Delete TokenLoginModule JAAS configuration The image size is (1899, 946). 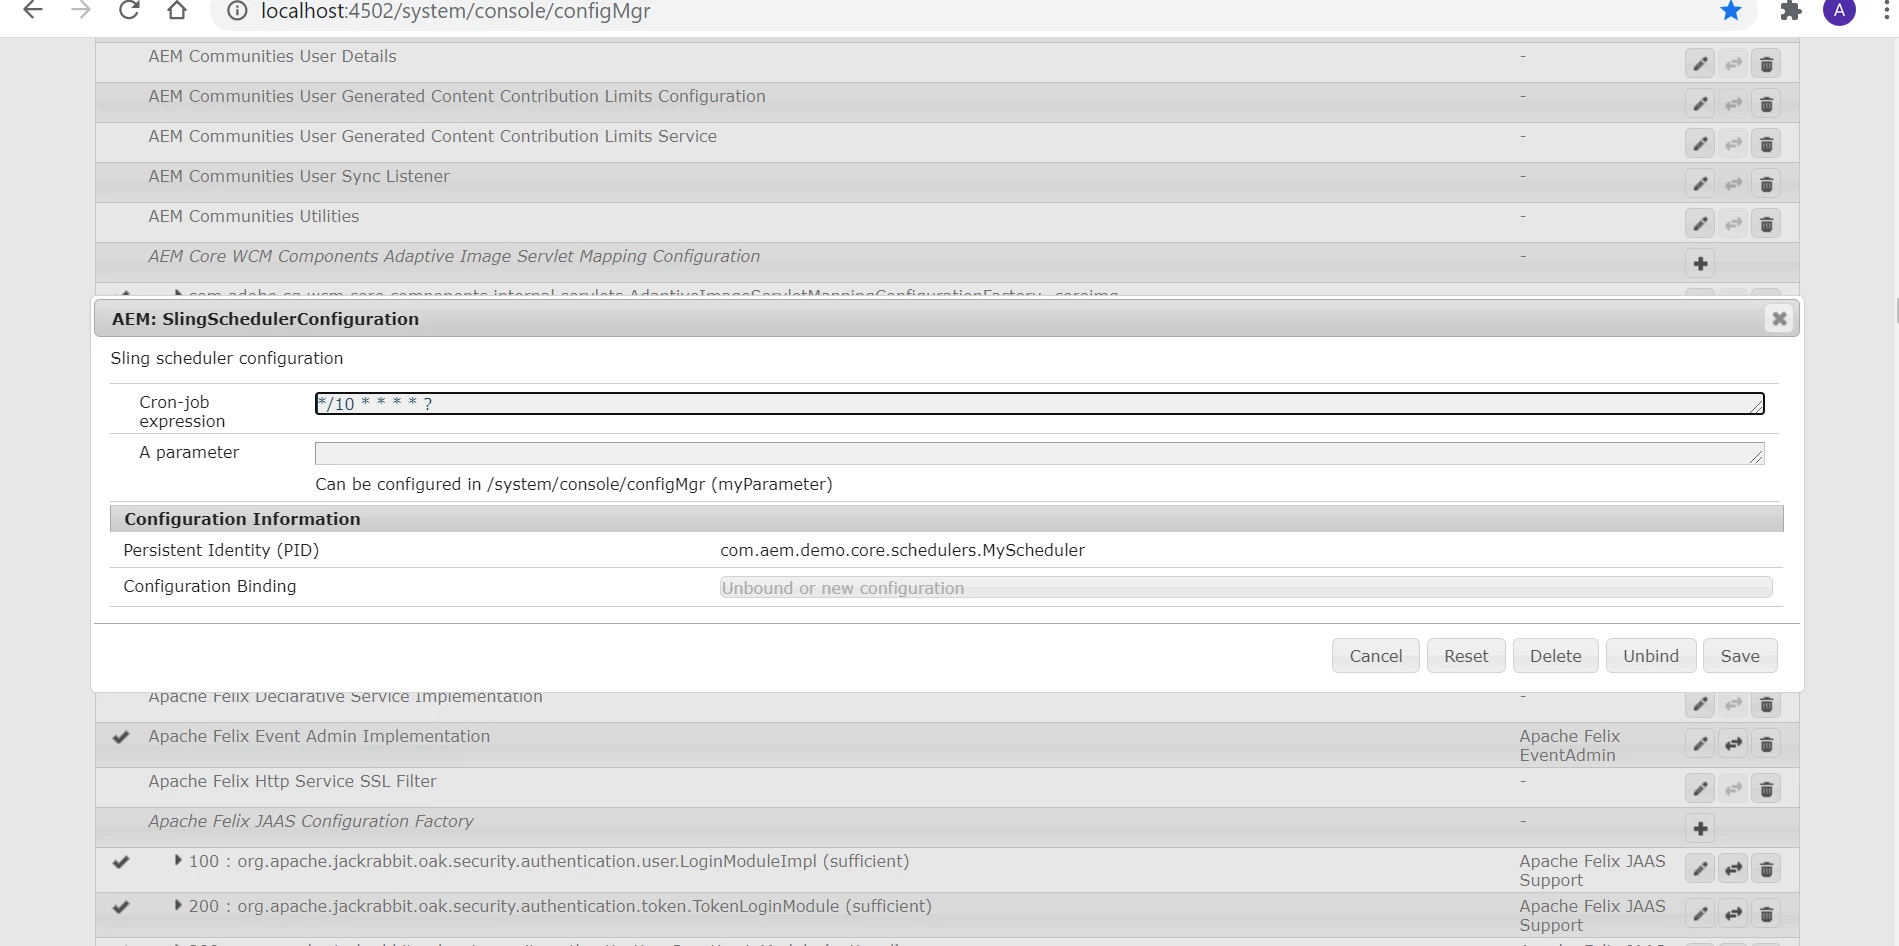[1766, 914]
